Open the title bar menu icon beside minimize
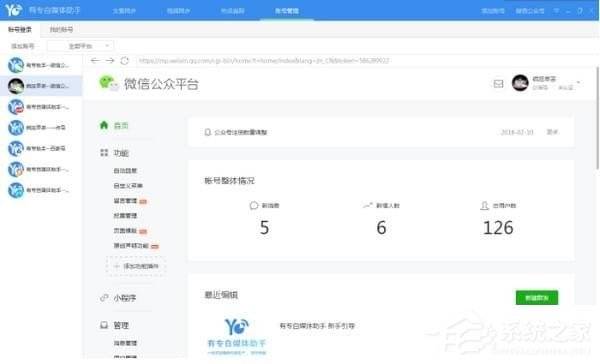 pyautogui.click(x=556, y=11)
